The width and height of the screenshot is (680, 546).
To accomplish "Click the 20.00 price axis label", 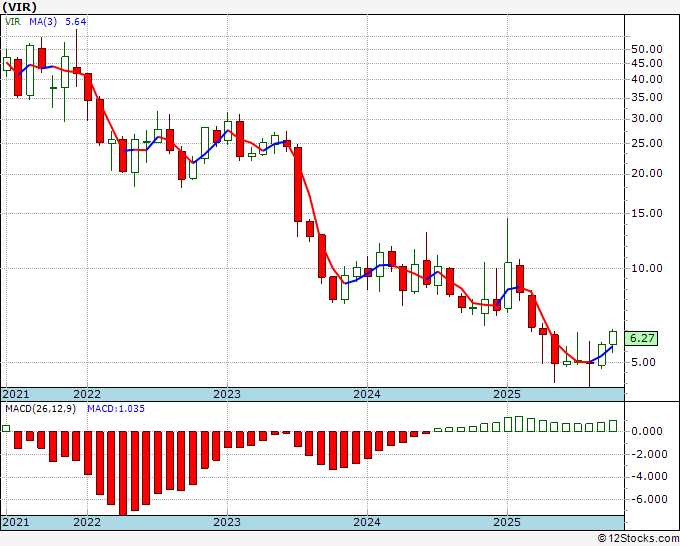I will point(647,173).
